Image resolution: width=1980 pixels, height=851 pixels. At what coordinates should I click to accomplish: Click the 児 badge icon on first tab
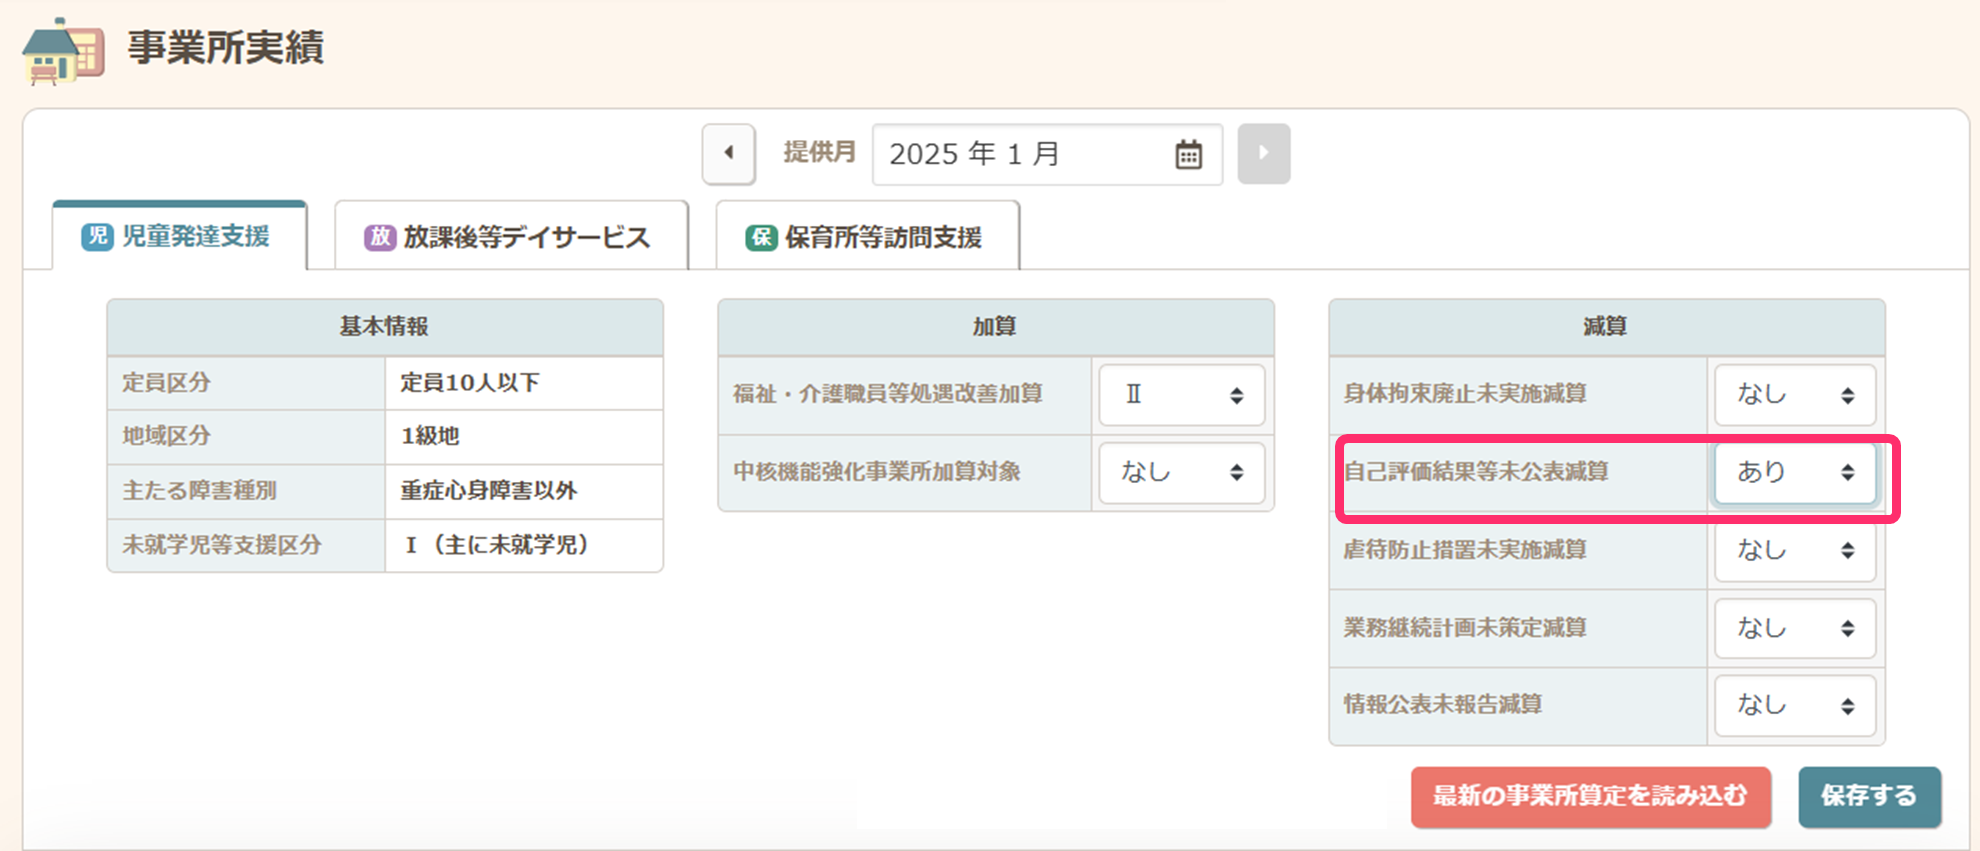[x=97, y=237]
